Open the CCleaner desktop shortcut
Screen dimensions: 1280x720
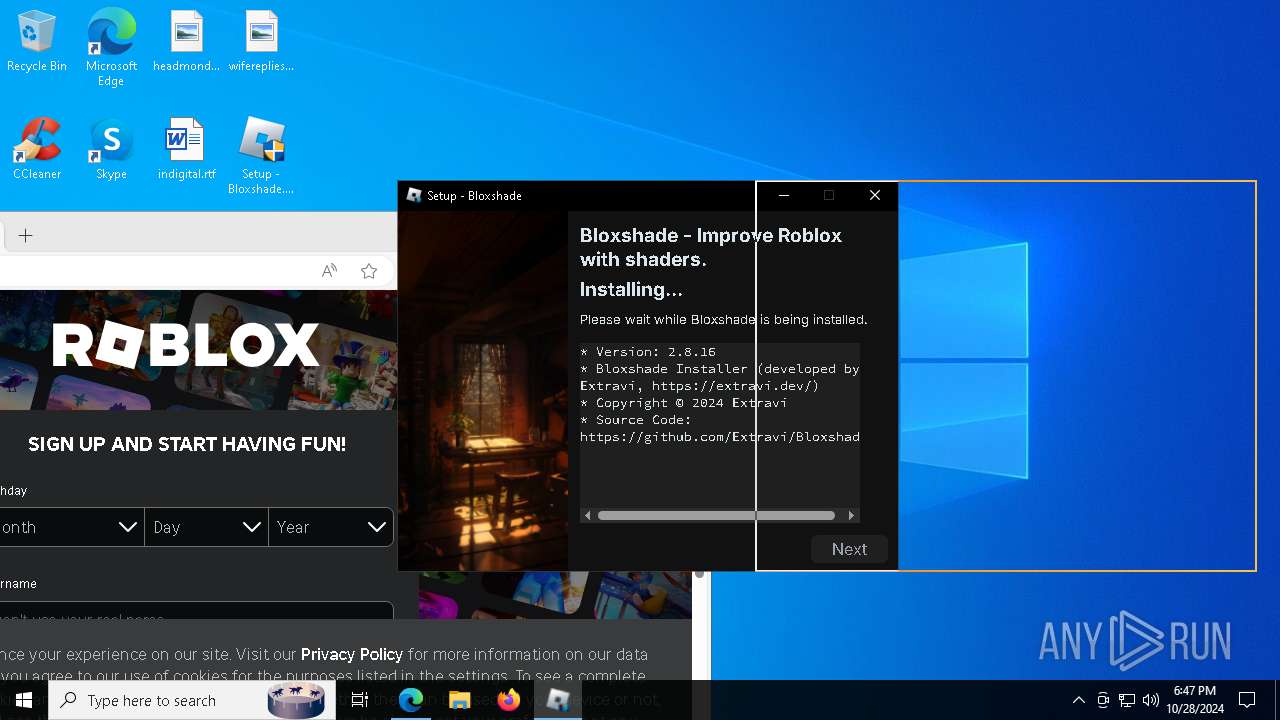(x=37, y=149)
